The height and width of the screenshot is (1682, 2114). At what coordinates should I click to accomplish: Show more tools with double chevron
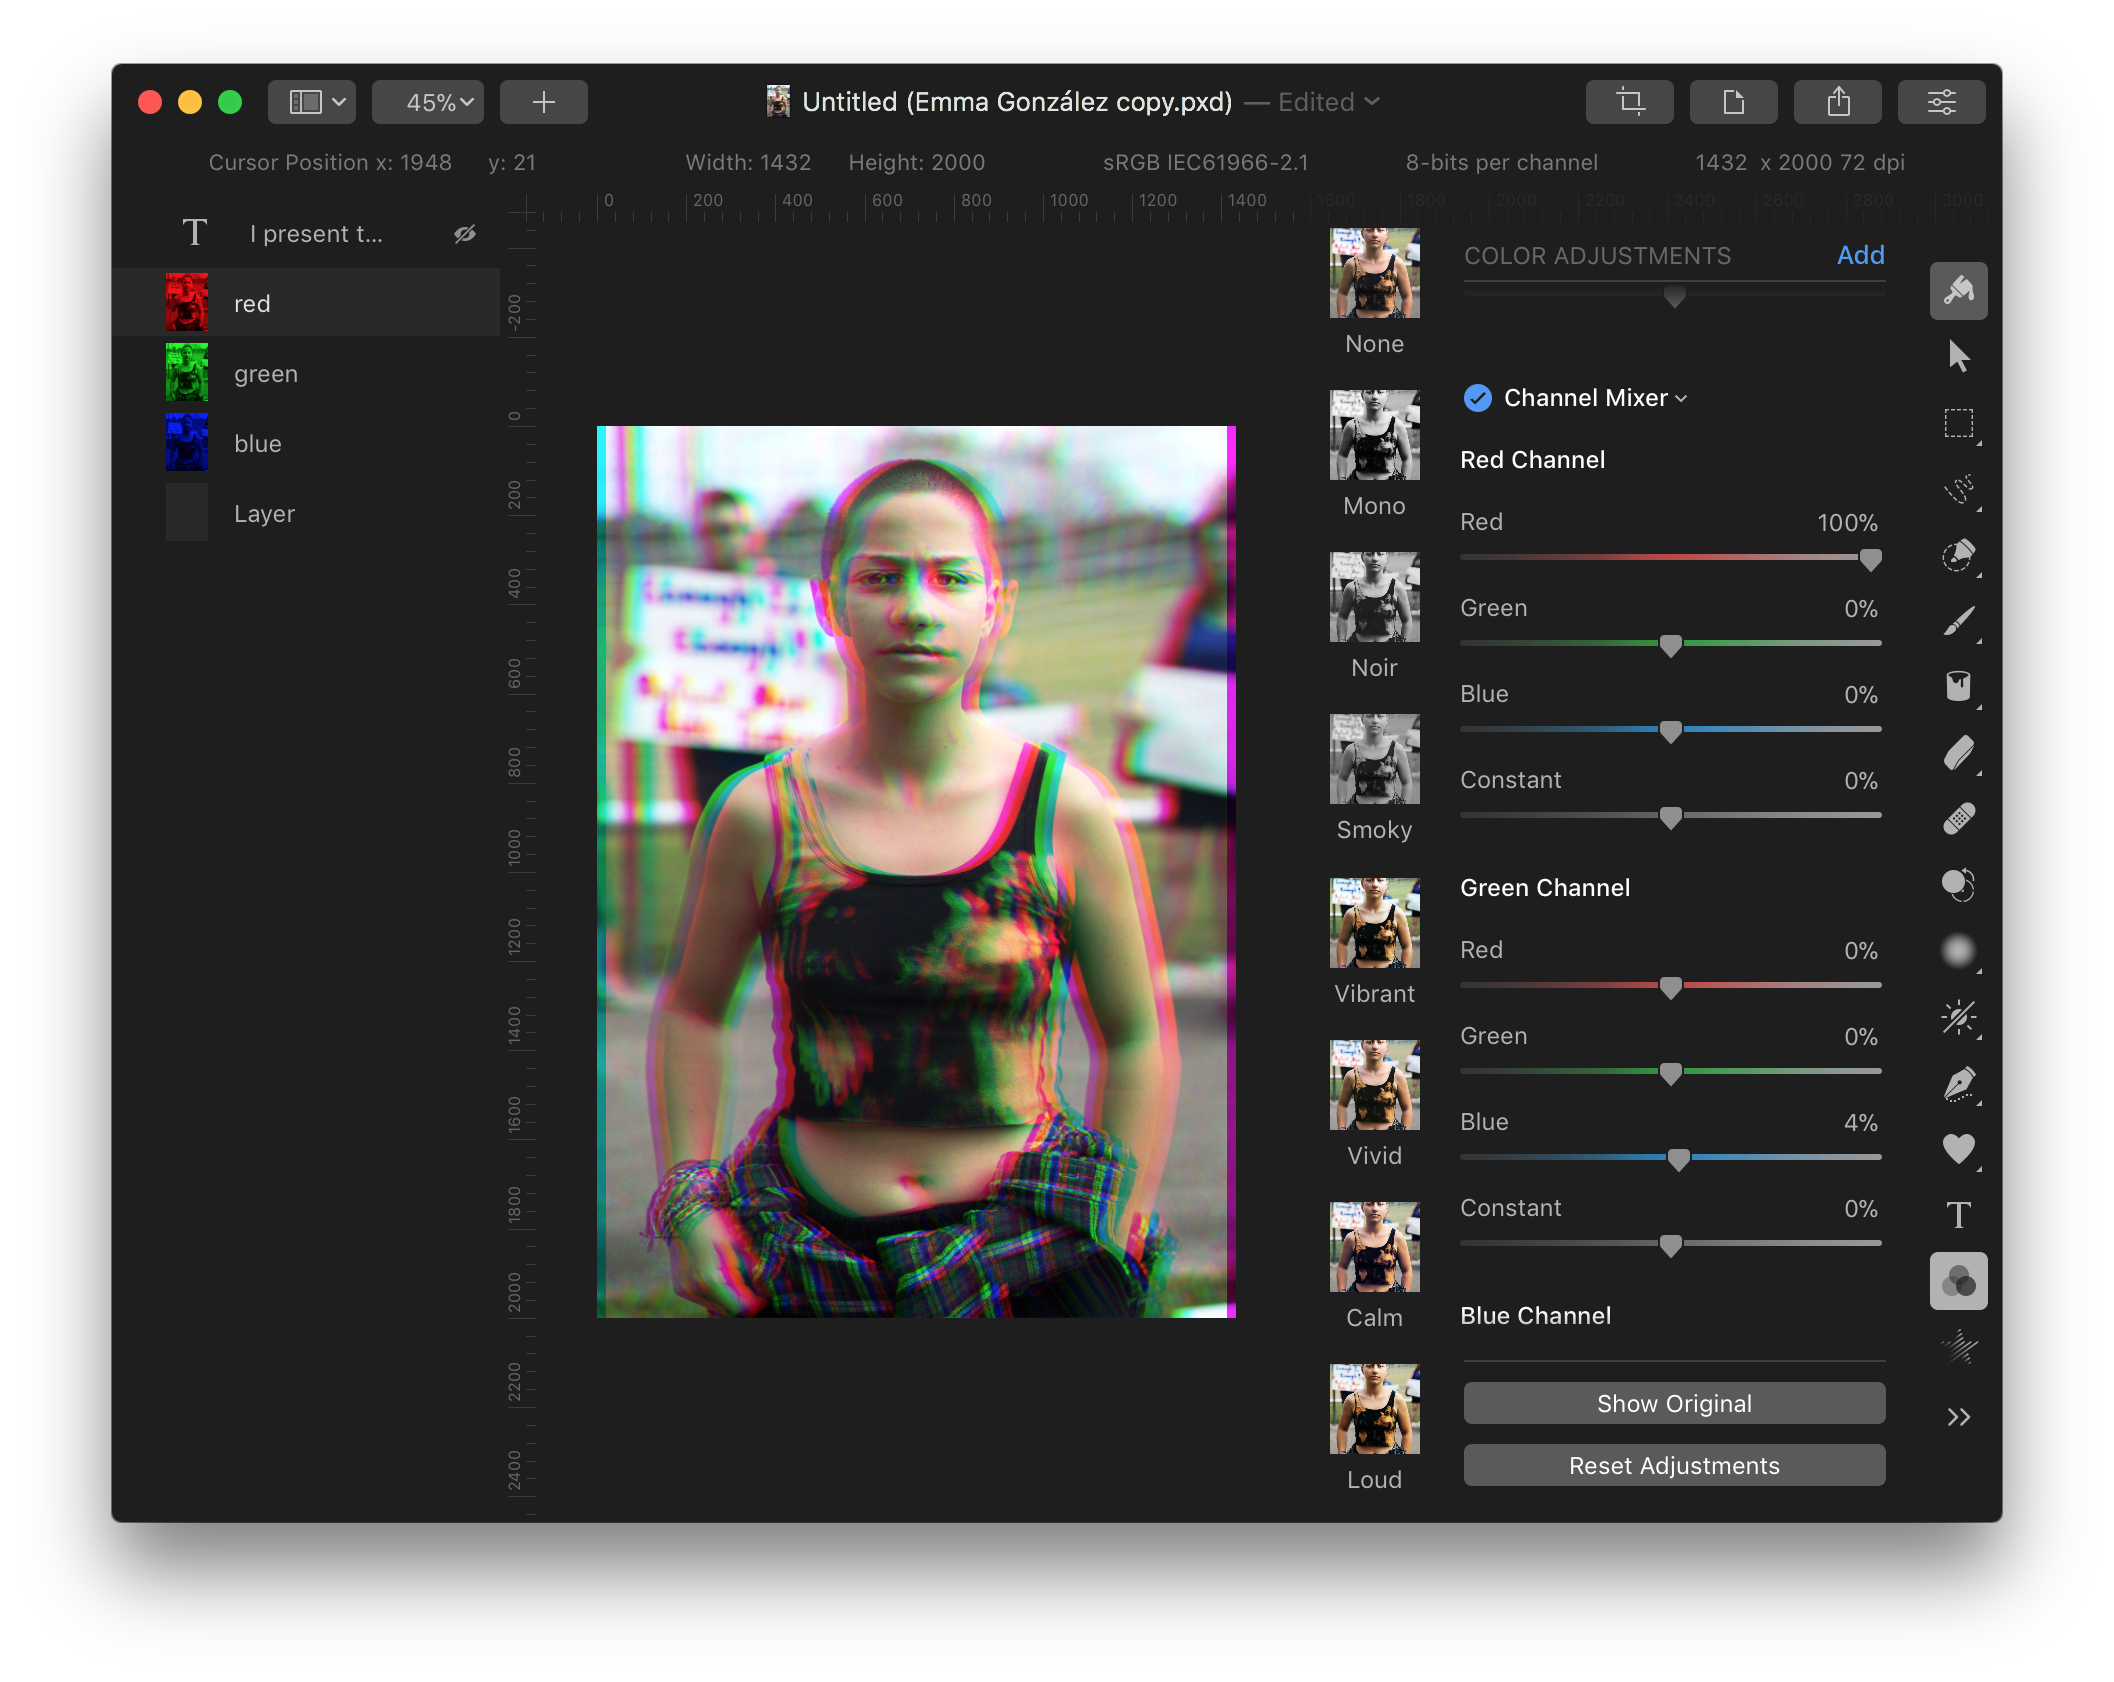click(x=1958, y=1417)
